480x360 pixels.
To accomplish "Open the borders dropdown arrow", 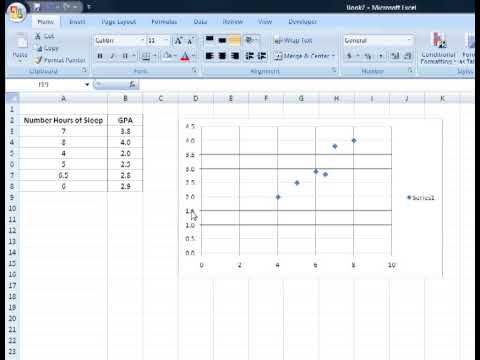I will click(x=155, y=56).
